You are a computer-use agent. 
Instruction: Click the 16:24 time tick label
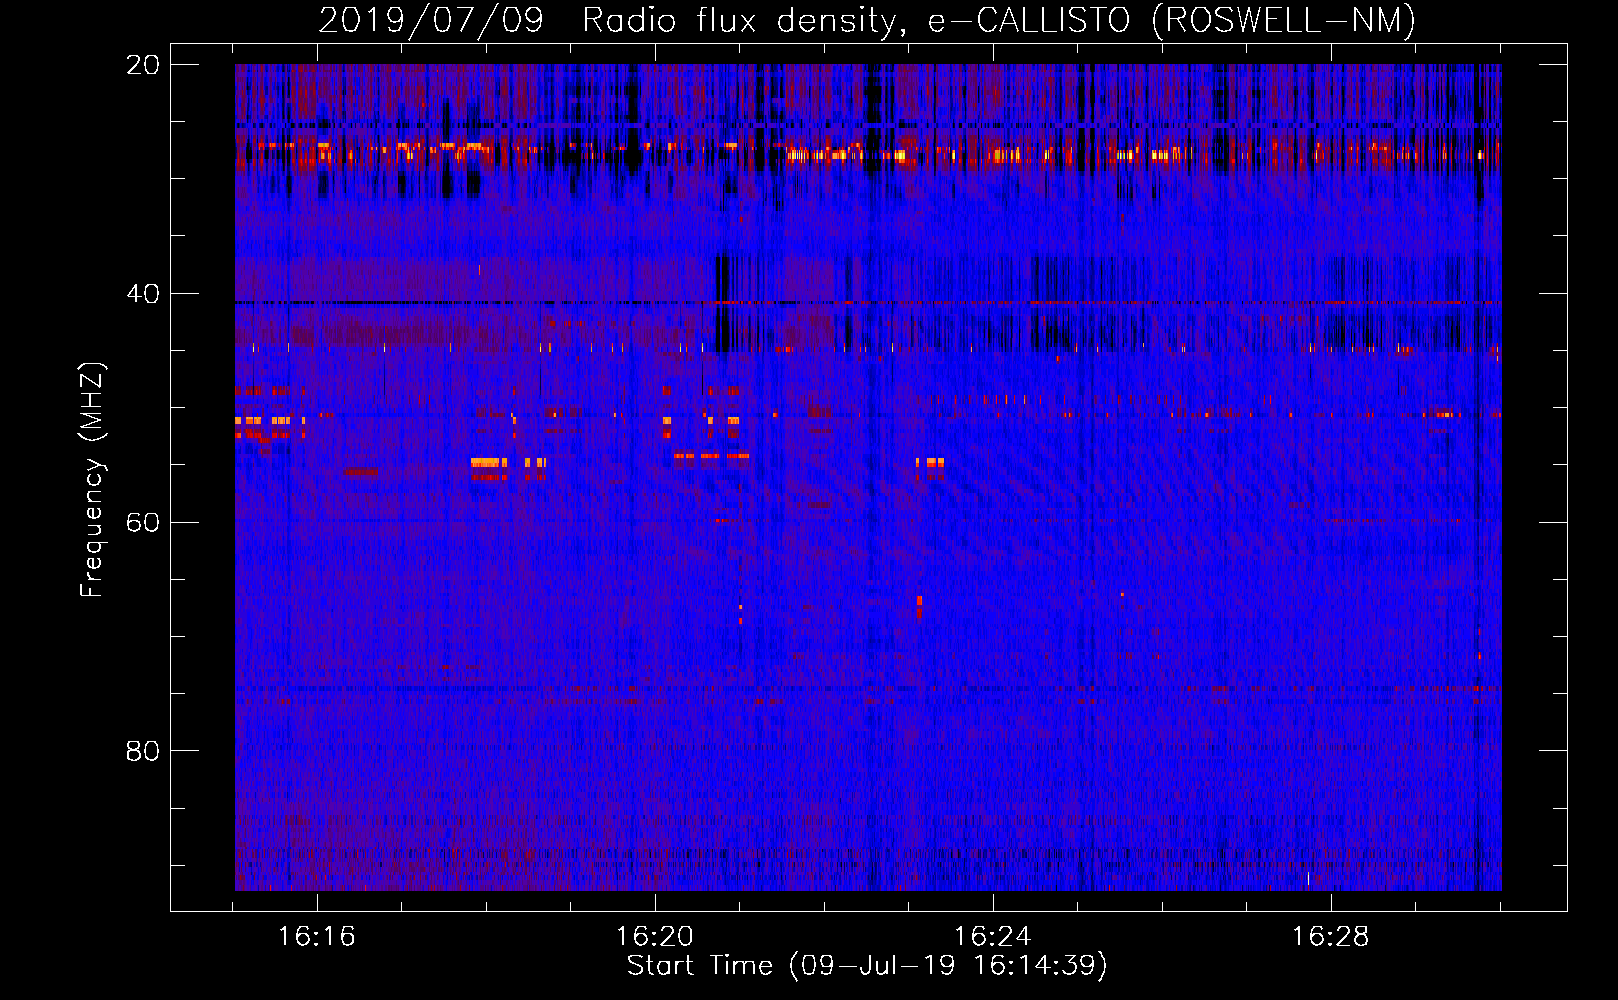tap(992, 937)
